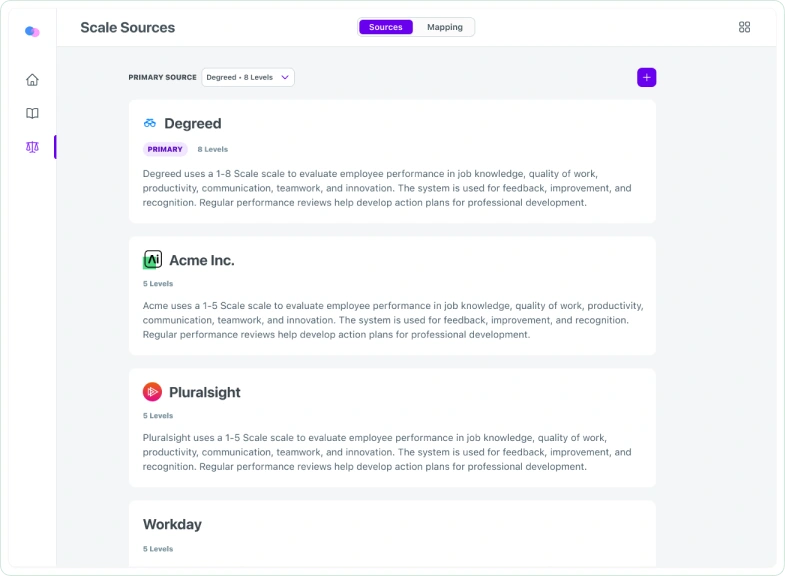
Task: Click the Acme Inc. description text
Action: (x=393, y=320)
